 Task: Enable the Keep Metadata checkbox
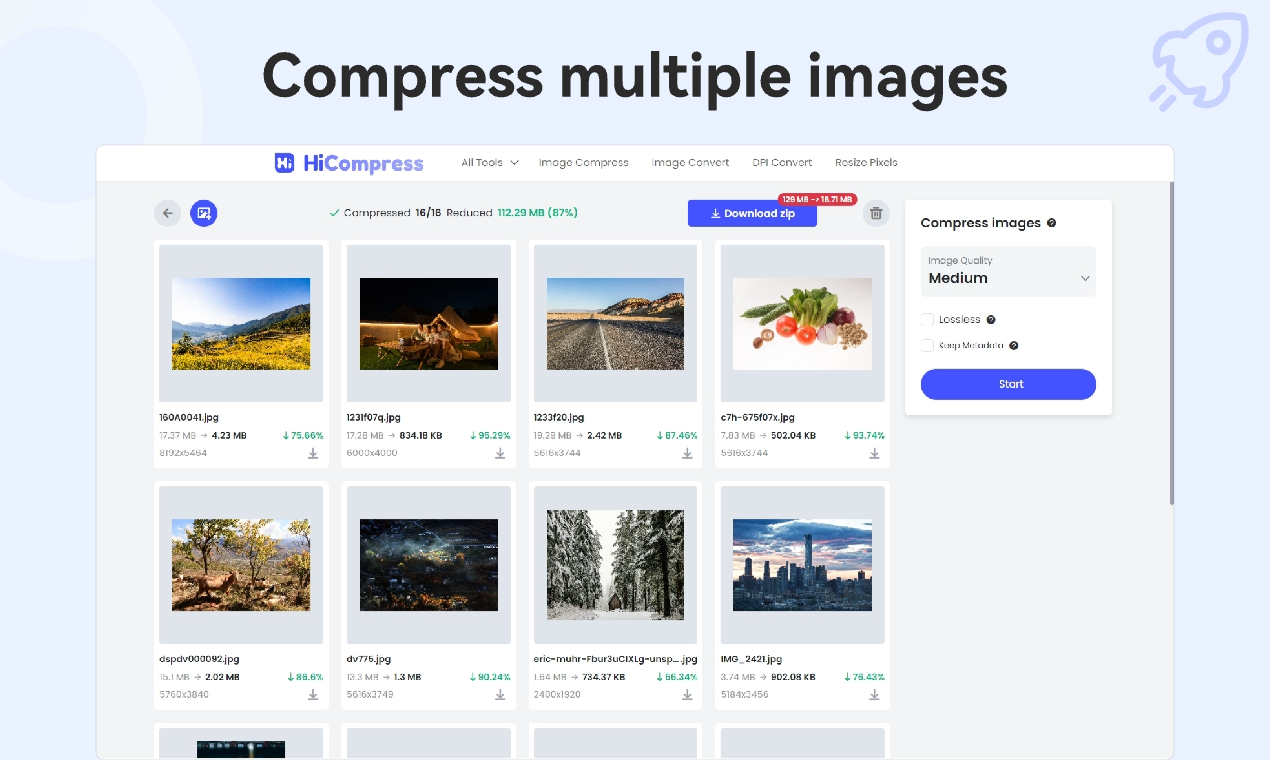(926, 345)
